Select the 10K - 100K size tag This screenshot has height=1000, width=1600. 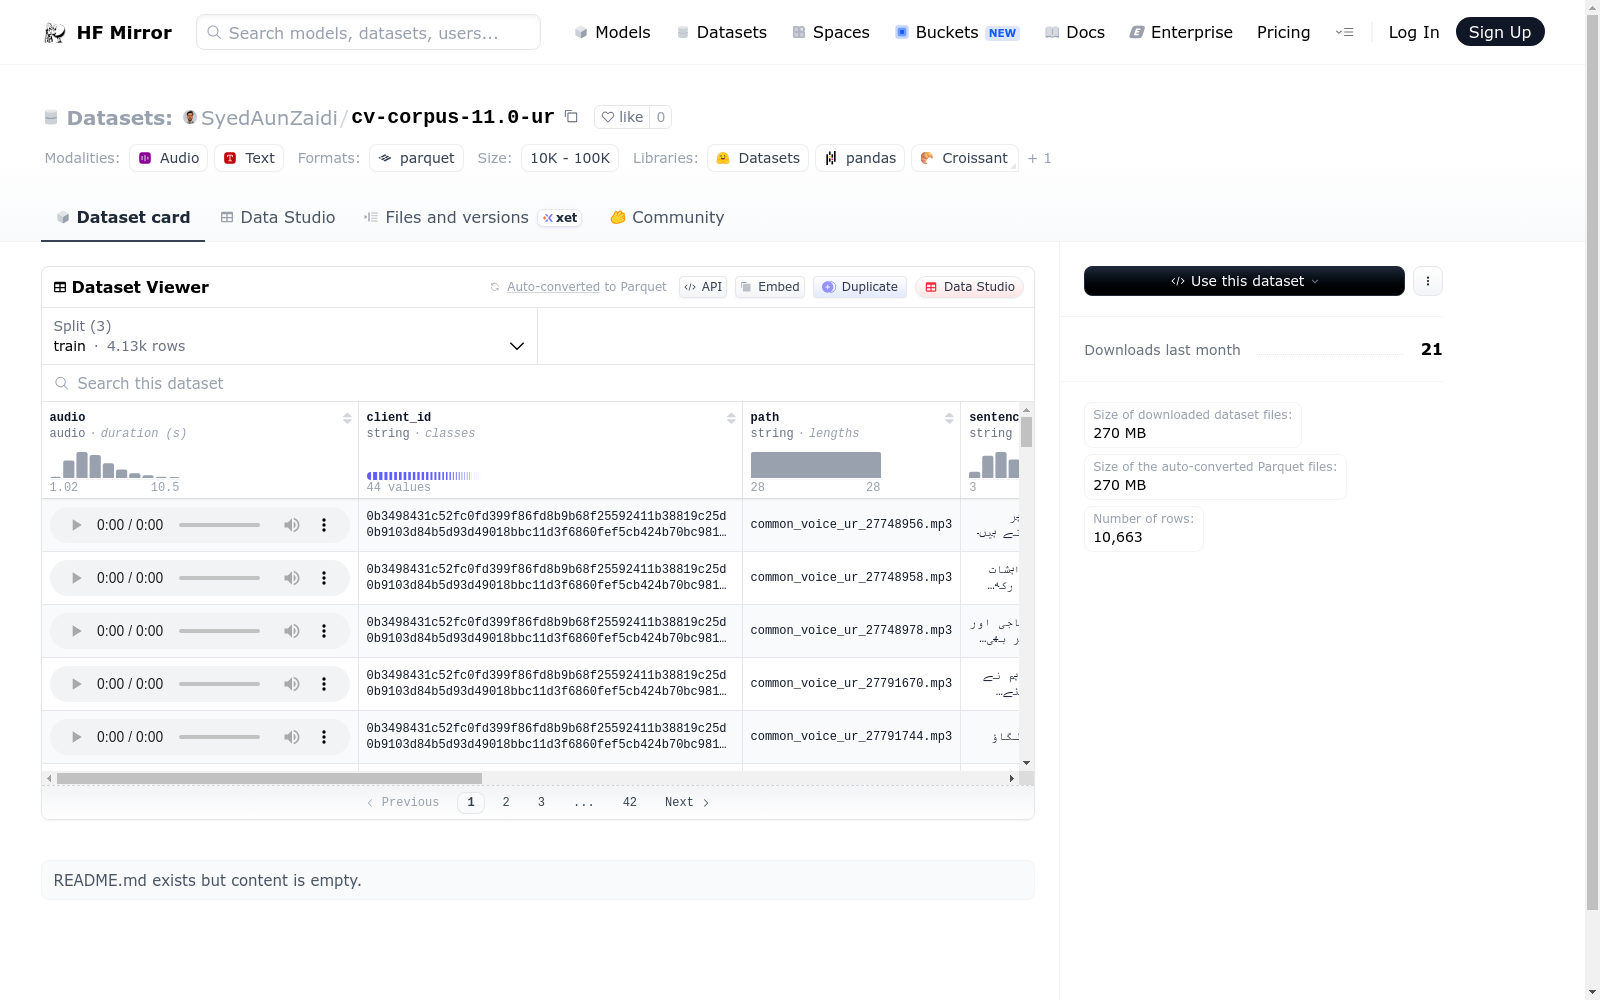[570, 158]
